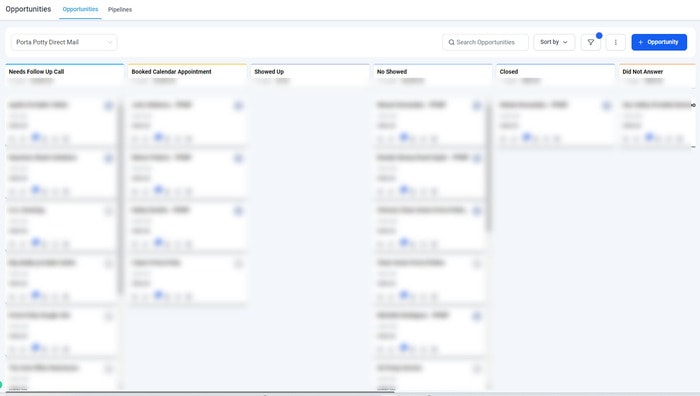The image size is (700, 396).
Task: Expand the Porta Potty Direct Mail pipeline dropdown
Action: (64, 42)
